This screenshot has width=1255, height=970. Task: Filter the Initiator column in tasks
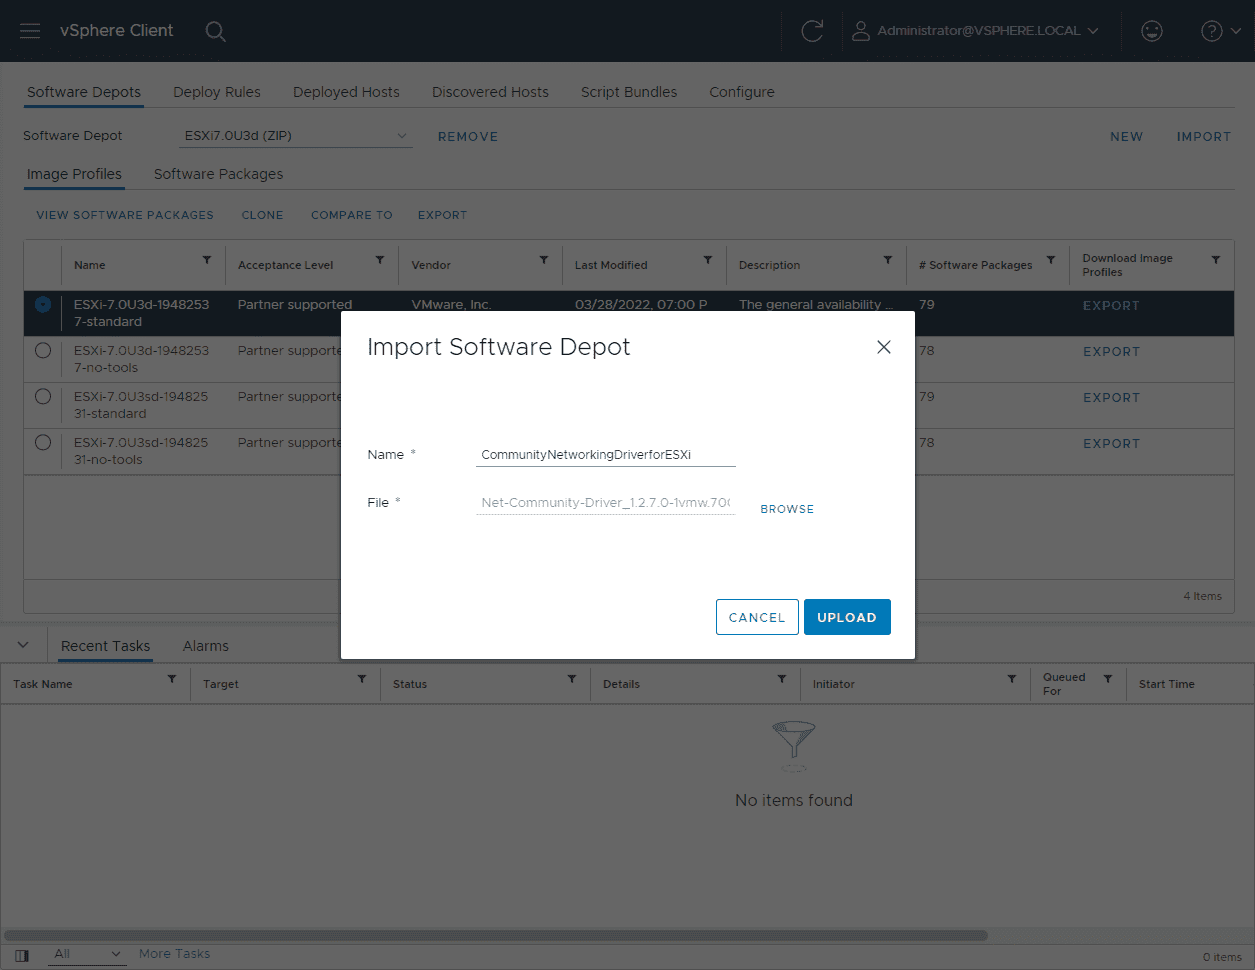[x=1012, y=679]
